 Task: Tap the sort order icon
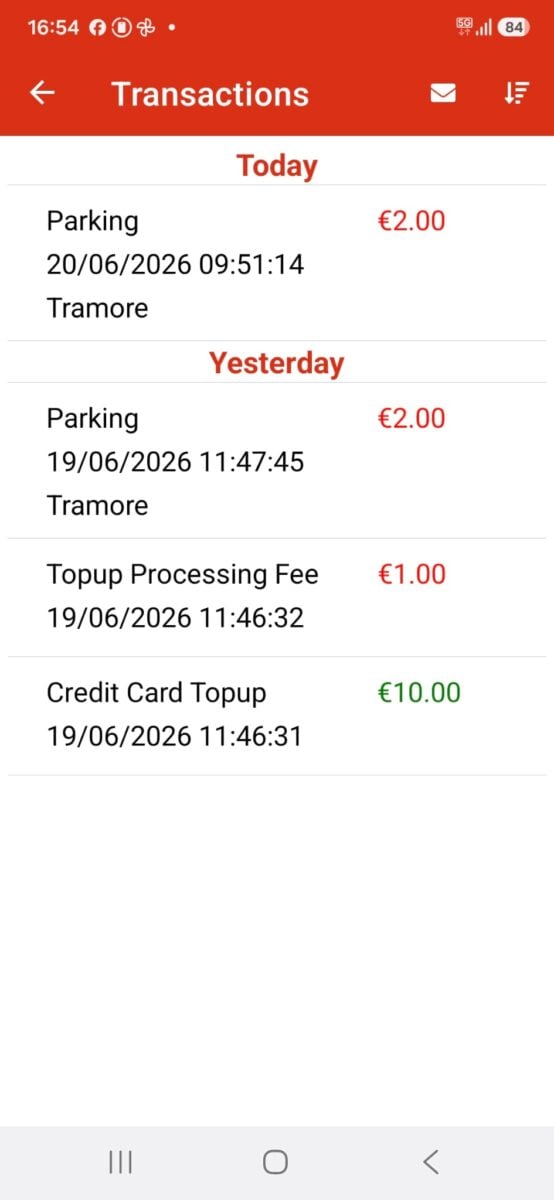coord(515,93)
